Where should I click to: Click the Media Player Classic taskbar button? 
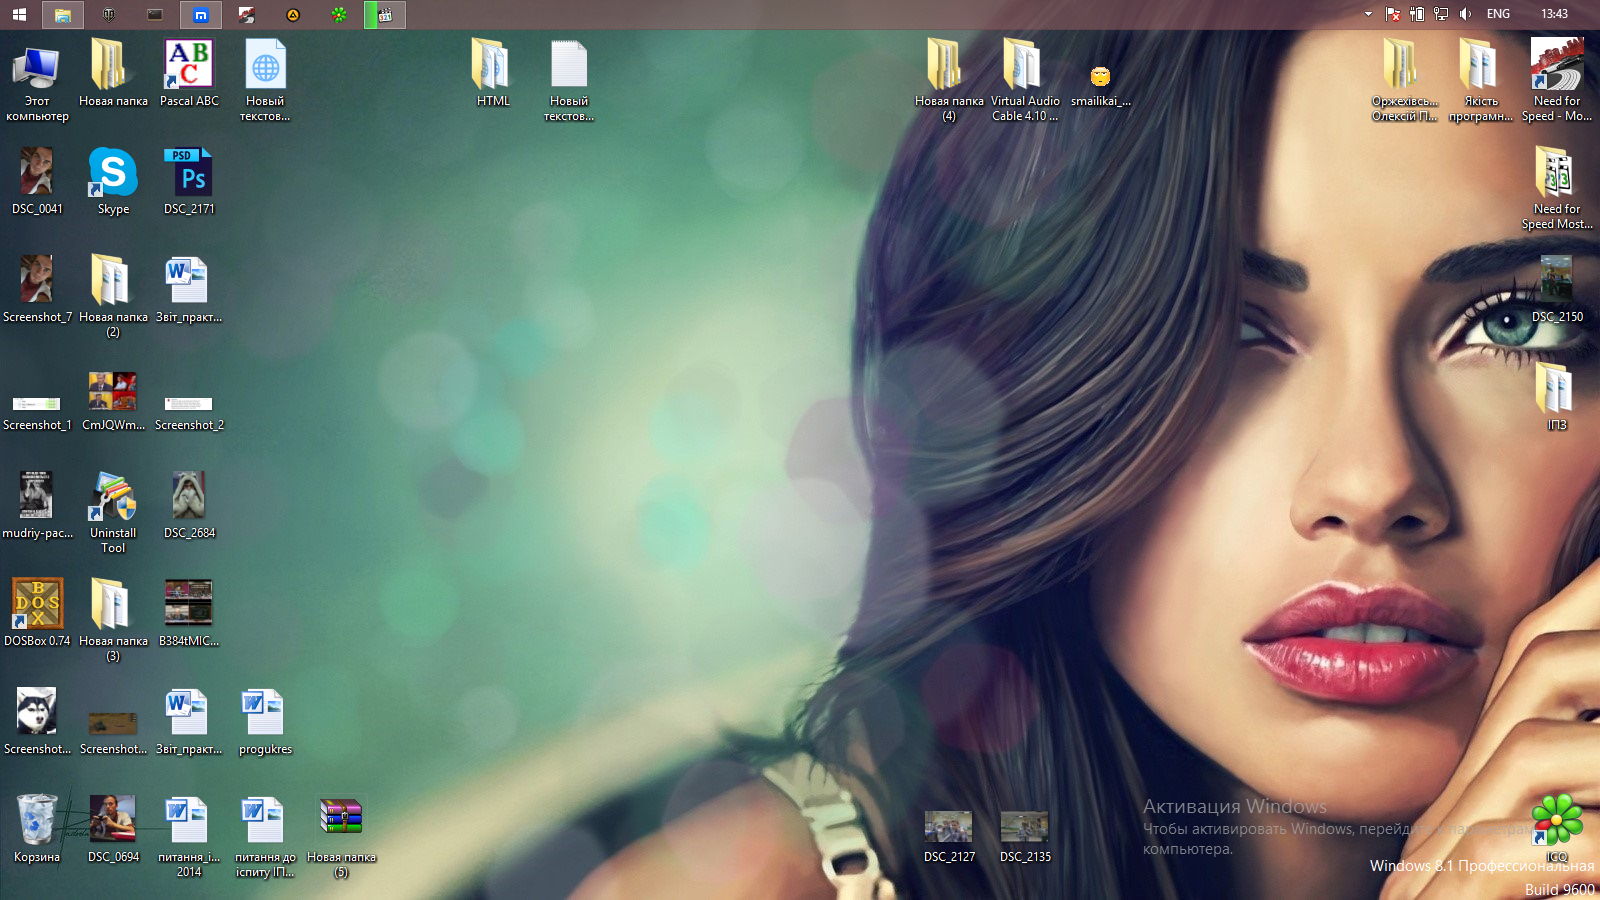pos(385,15)
